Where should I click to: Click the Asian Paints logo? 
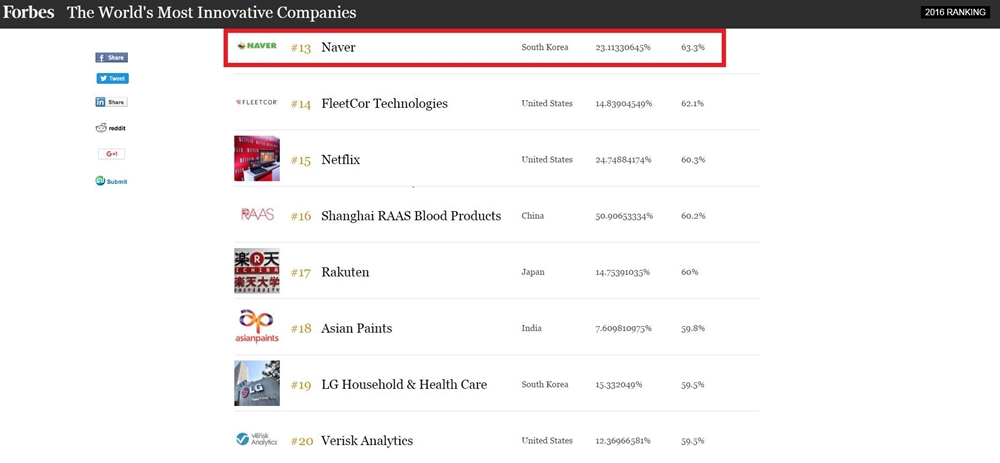coord(254,327)
